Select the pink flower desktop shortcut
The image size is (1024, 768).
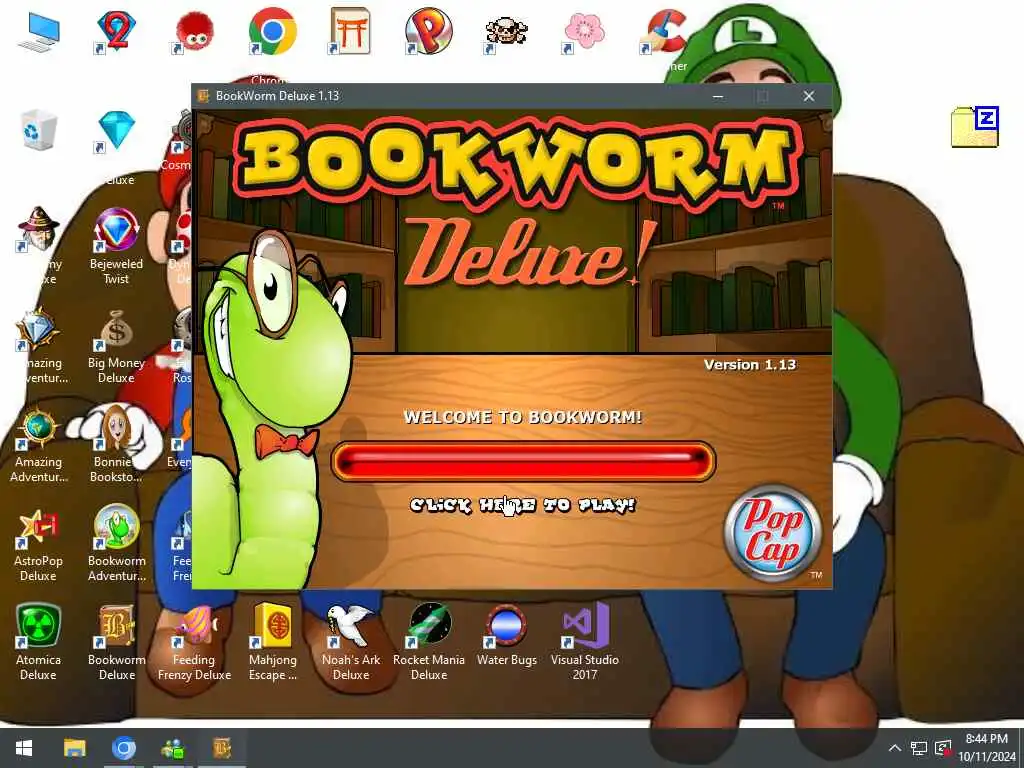click(x=584, y=31)
